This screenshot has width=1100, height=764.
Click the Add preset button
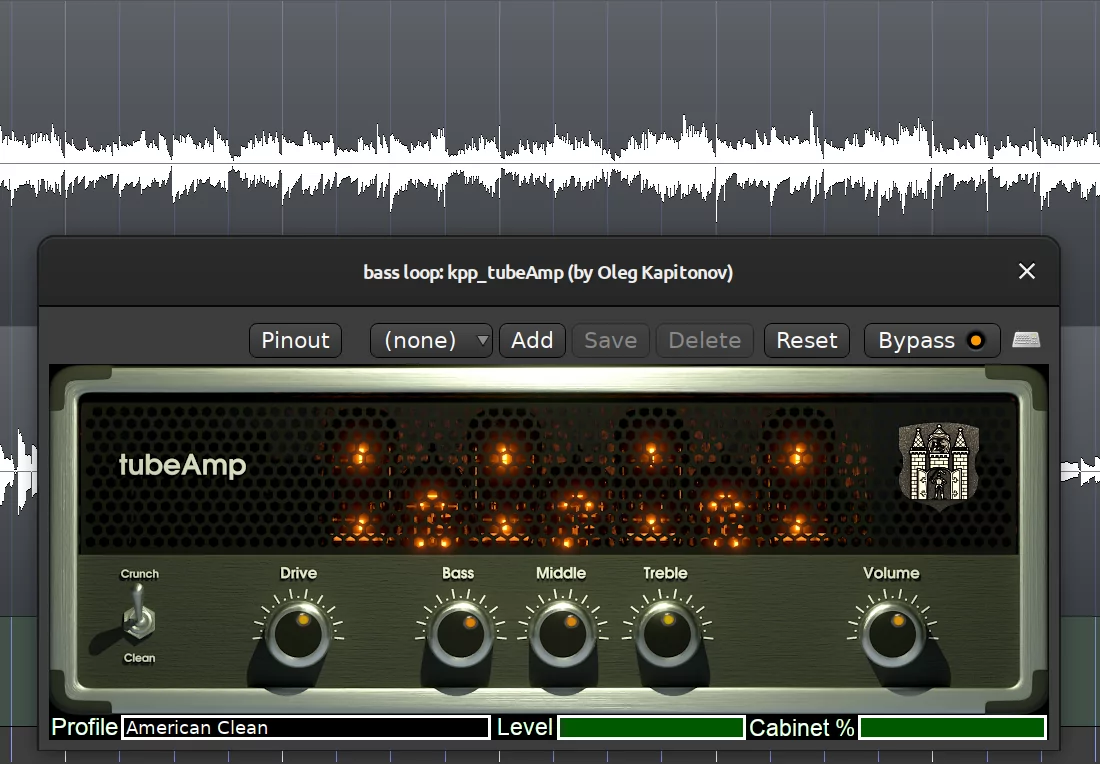[532, 340]
